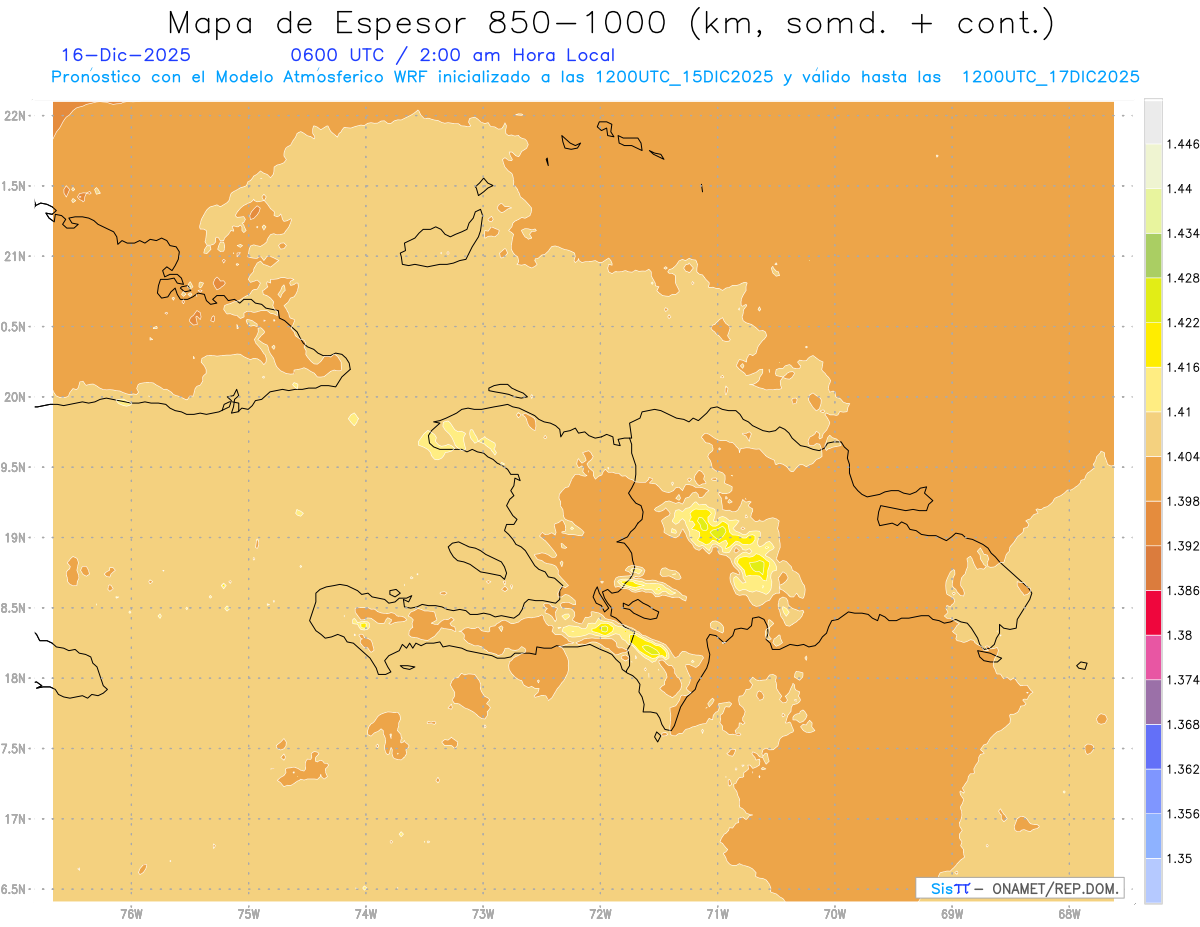Pick the dark orange swatch between 1.386 and 1.392
The image size is (1200, 927).
click(1153, 567)
